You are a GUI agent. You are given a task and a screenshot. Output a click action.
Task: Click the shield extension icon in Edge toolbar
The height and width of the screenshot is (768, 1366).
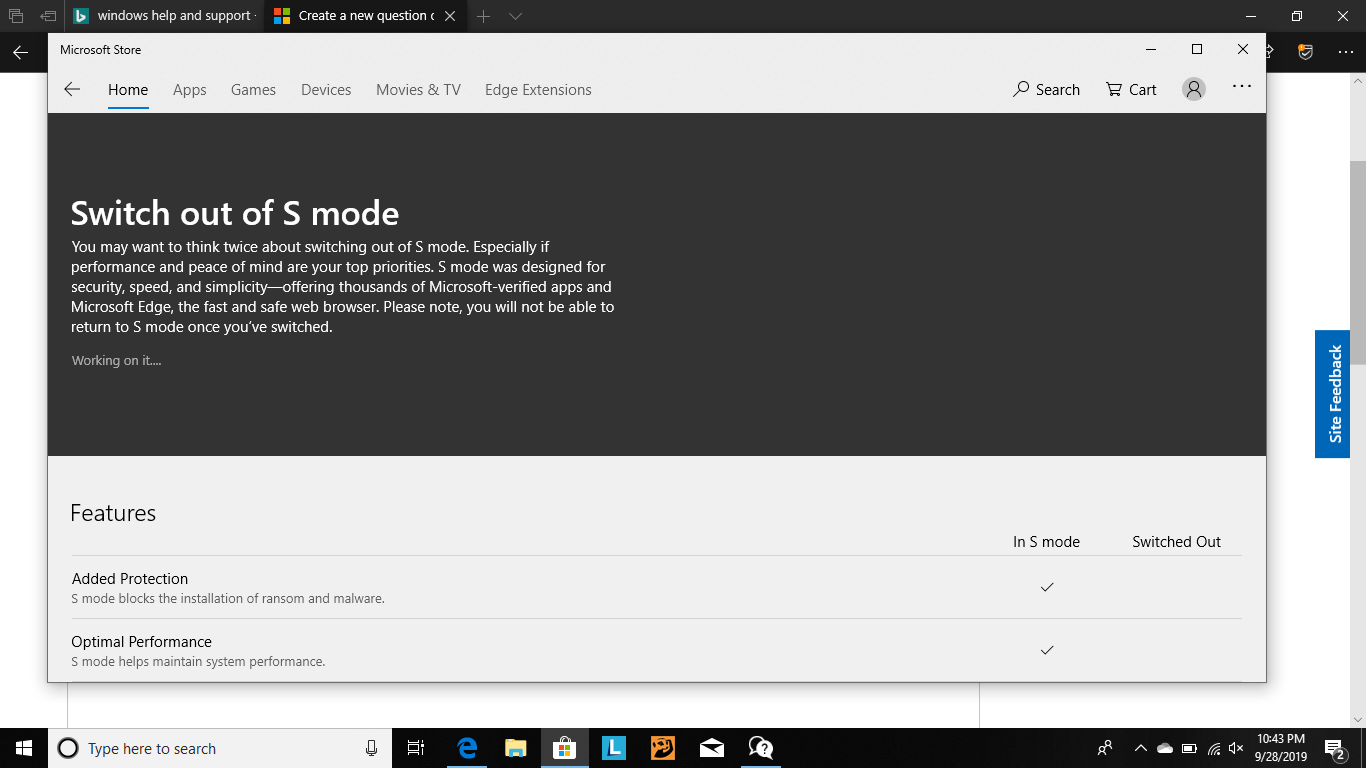1305,52
